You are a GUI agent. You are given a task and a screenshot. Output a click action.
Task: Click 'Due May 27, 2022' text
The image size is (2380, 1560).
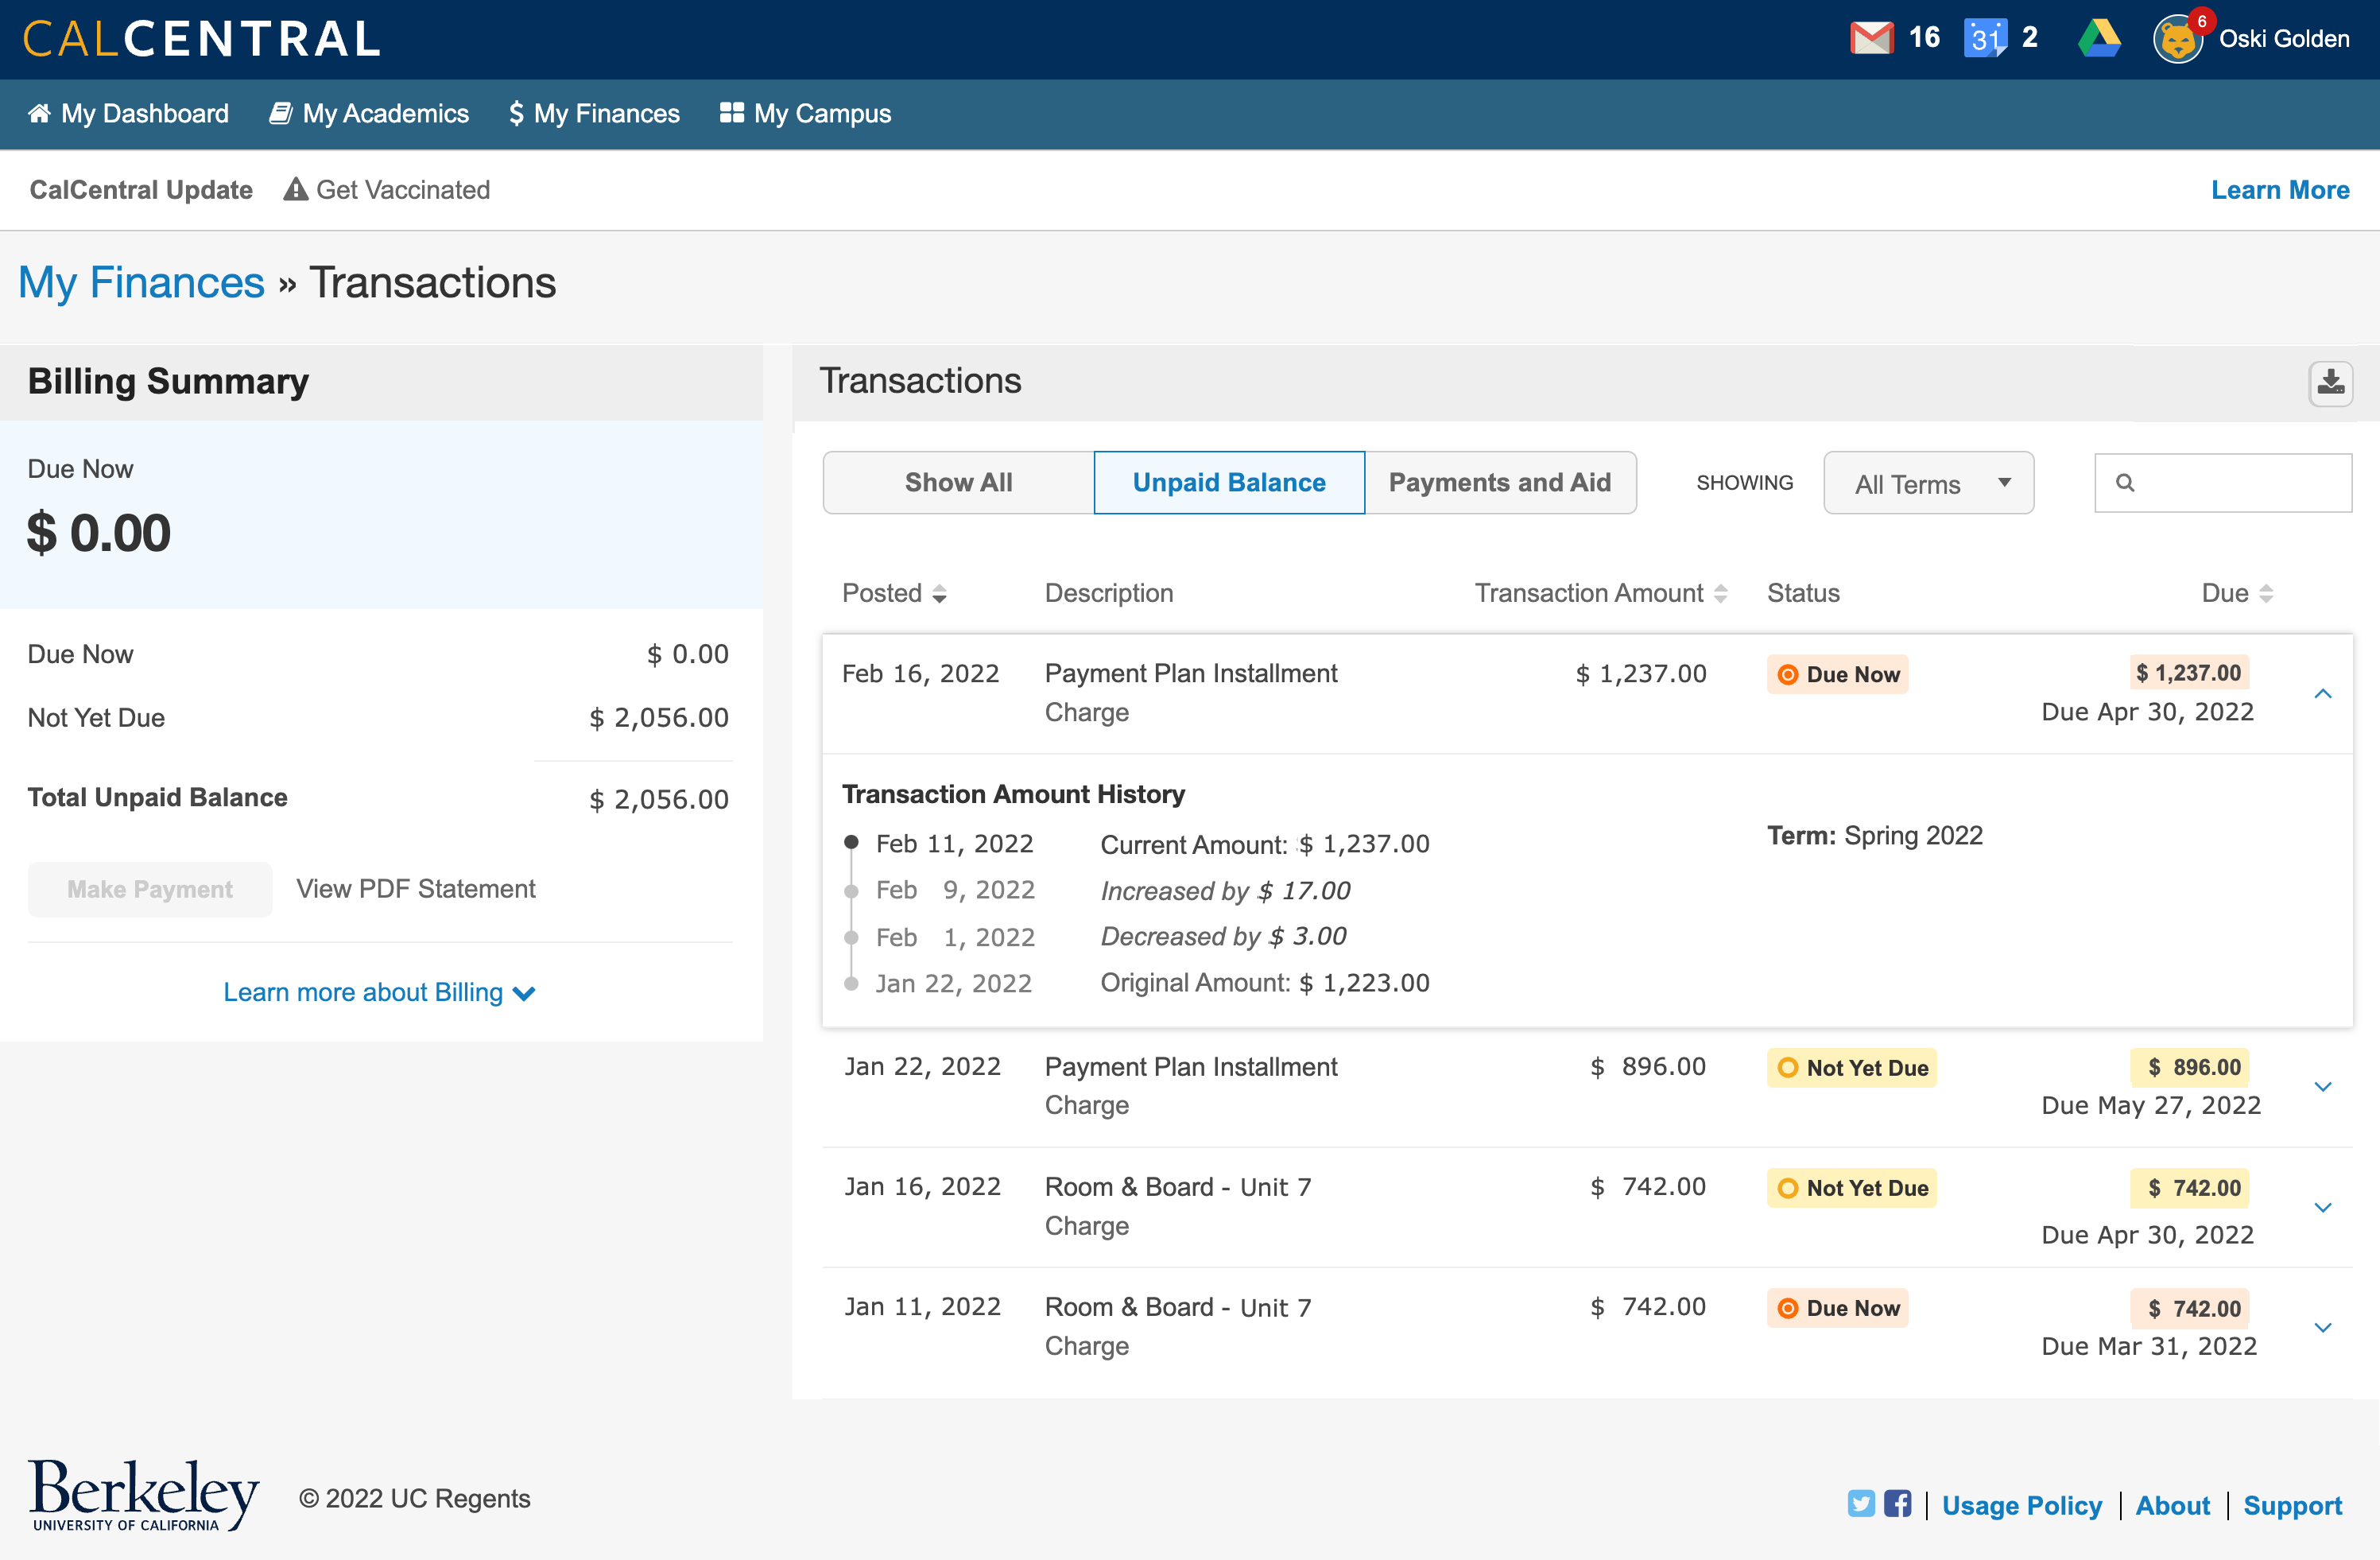(x=2151, y=1106)
